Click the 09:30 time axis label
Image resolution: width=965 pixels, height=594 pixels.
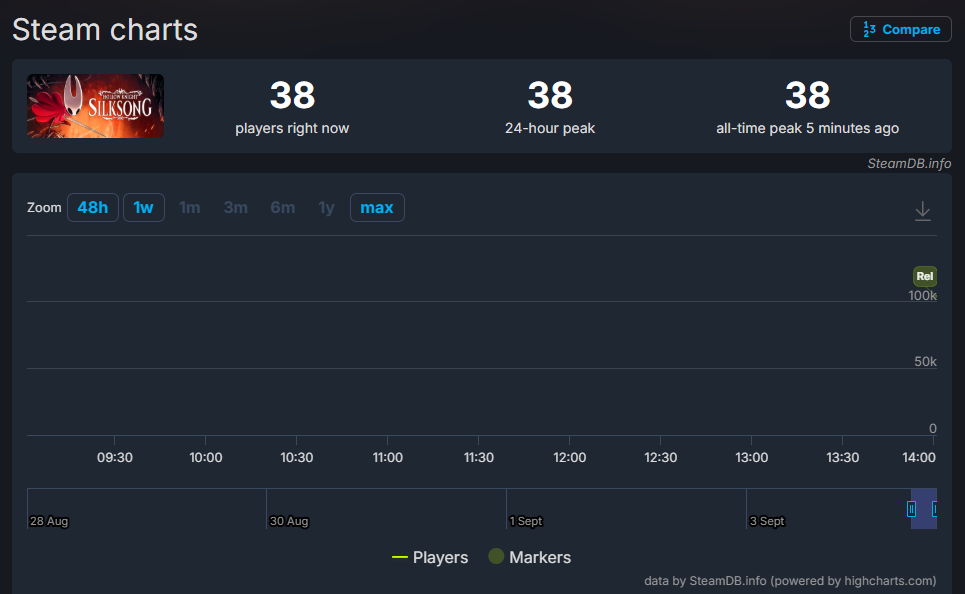pyautogui.click(x=114, y=457)
